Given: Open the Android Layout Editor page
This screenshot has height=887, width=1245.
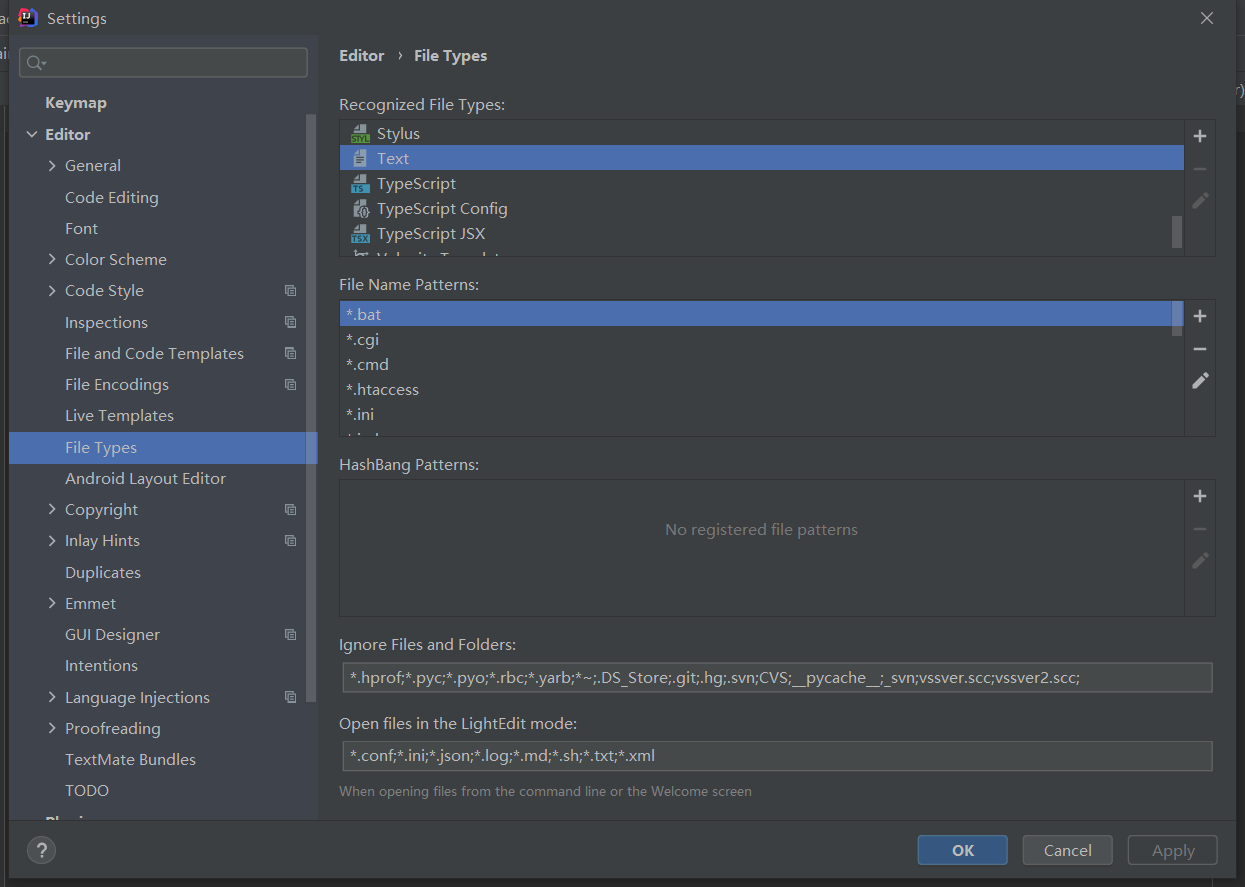Looking at the screenshot, I should (x=145, y=479).
